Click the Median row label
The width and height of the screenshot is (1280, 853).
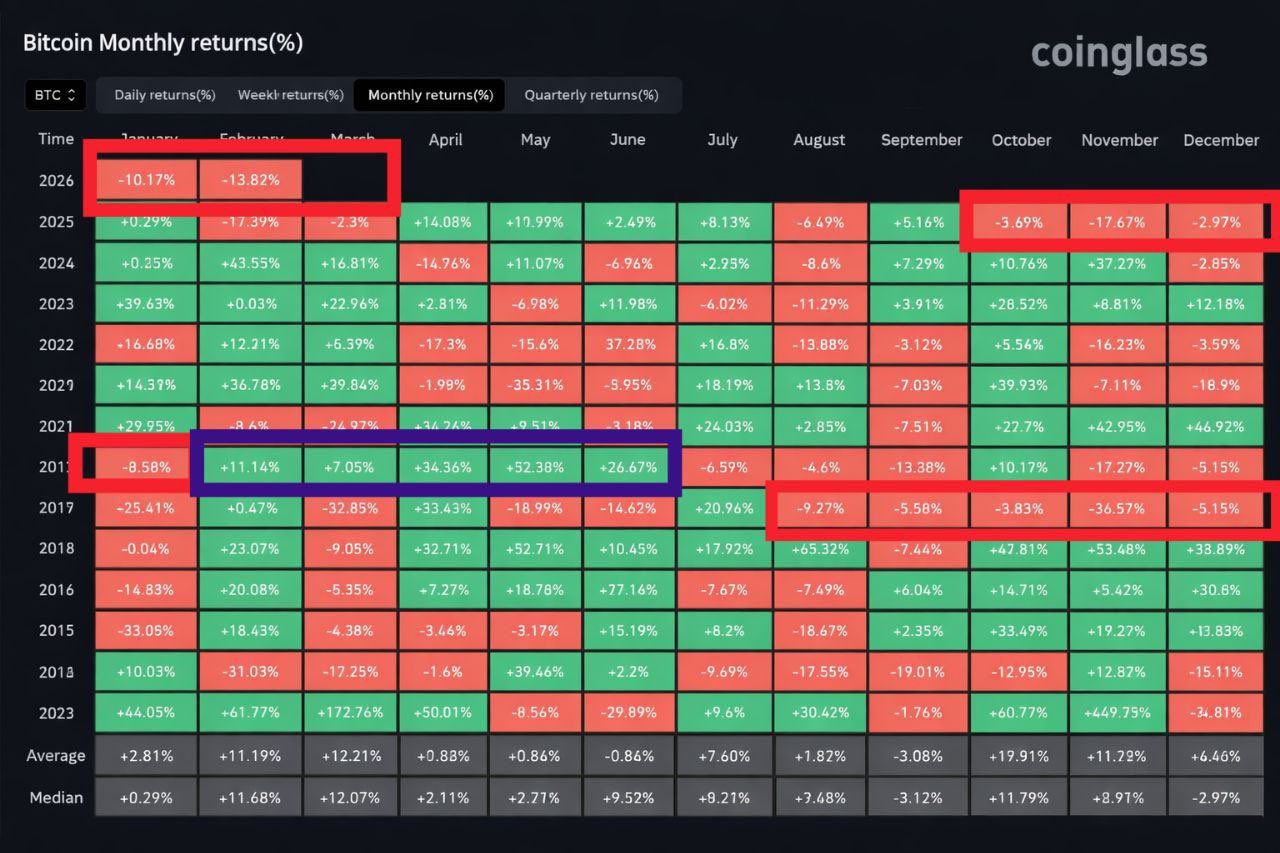click(55, 797)
